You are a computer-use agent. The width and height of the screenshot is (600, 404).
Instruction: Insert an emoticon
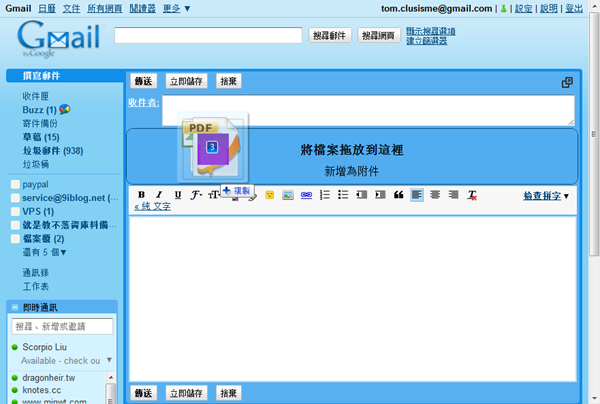(270, 195)
